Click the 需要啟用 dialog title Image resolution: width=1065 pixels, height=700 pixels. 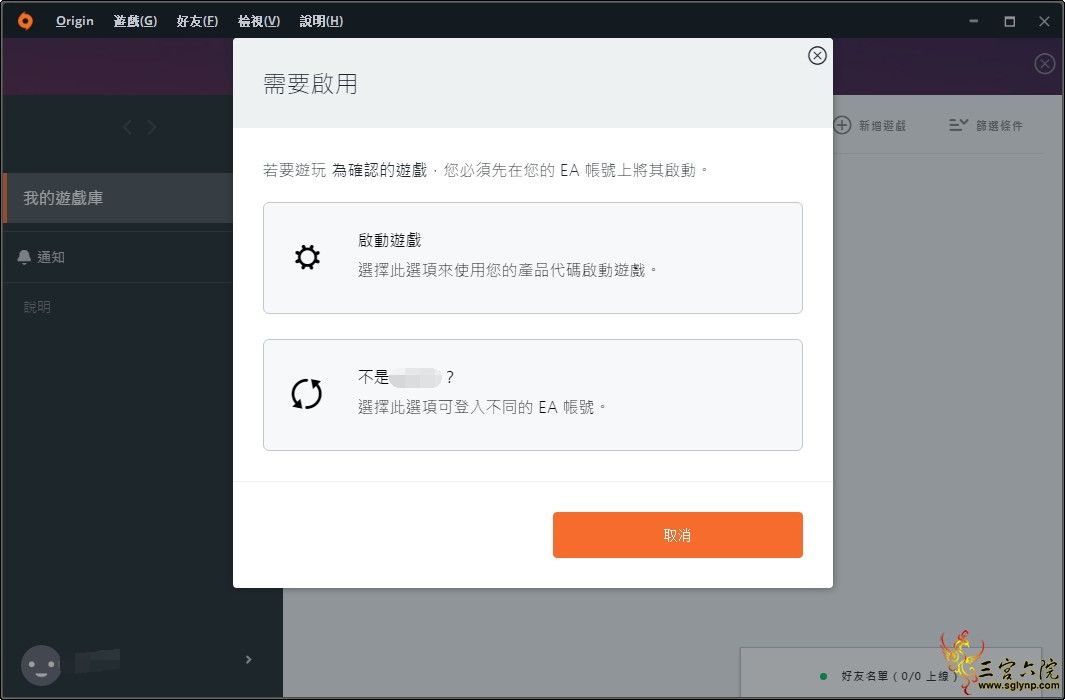(310, 84)
